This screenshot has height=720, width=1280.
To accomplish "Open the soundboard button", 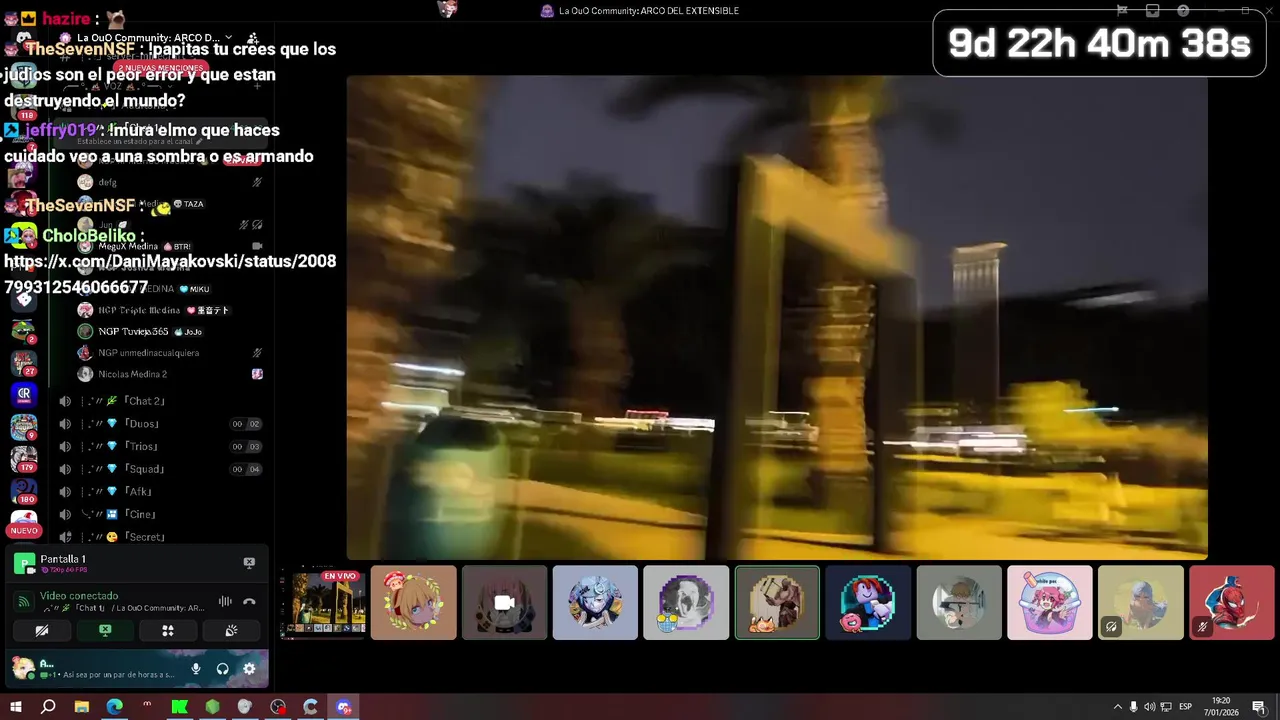I will coord(231,631).
